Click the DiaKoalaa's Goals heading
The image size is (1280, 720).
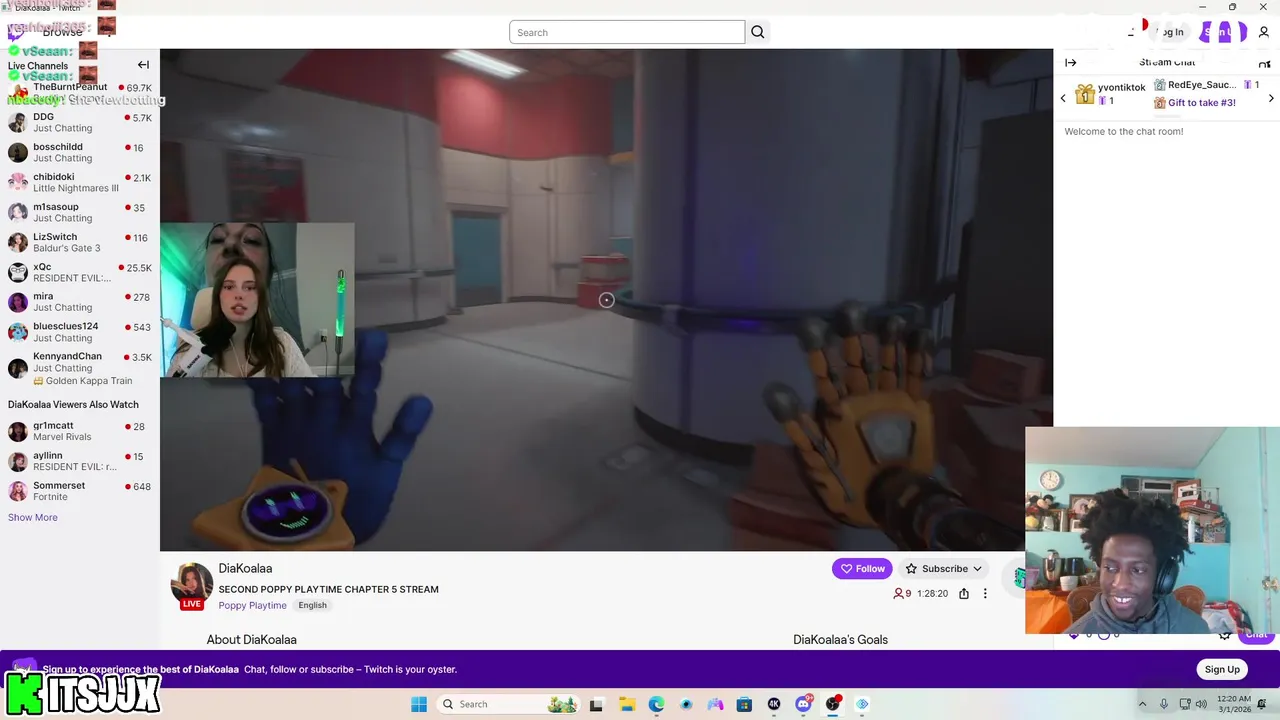[x=840, y=640]
